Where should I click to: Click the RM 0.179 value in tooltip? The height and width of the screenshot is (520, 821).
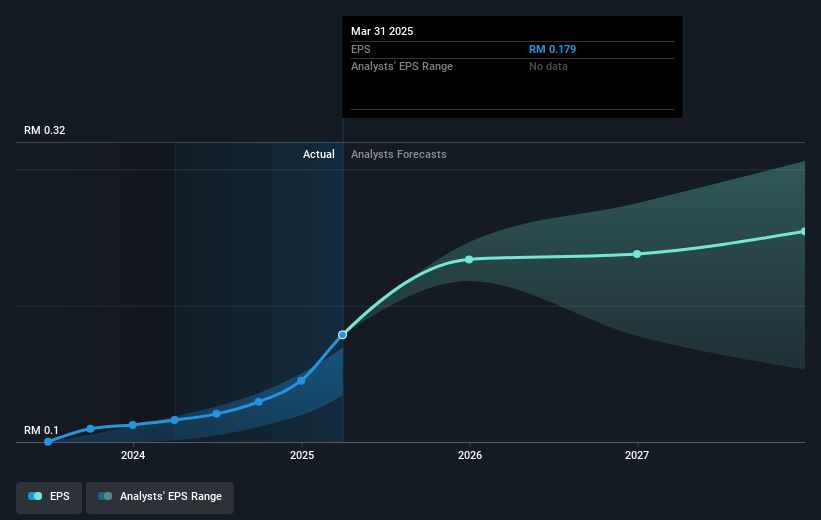[552, 49]
